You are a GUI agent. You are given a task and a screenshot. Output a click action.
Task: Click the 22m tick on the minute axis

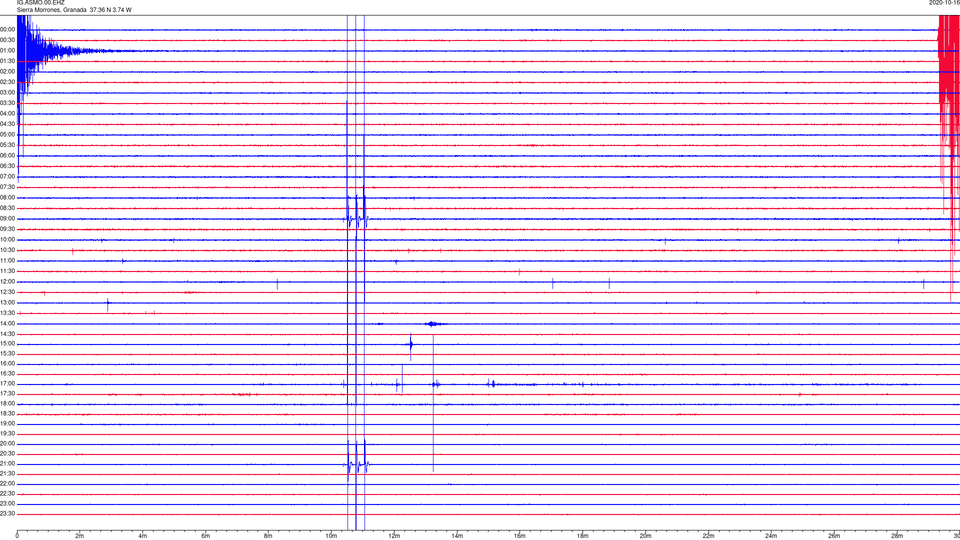coord(708,536)
